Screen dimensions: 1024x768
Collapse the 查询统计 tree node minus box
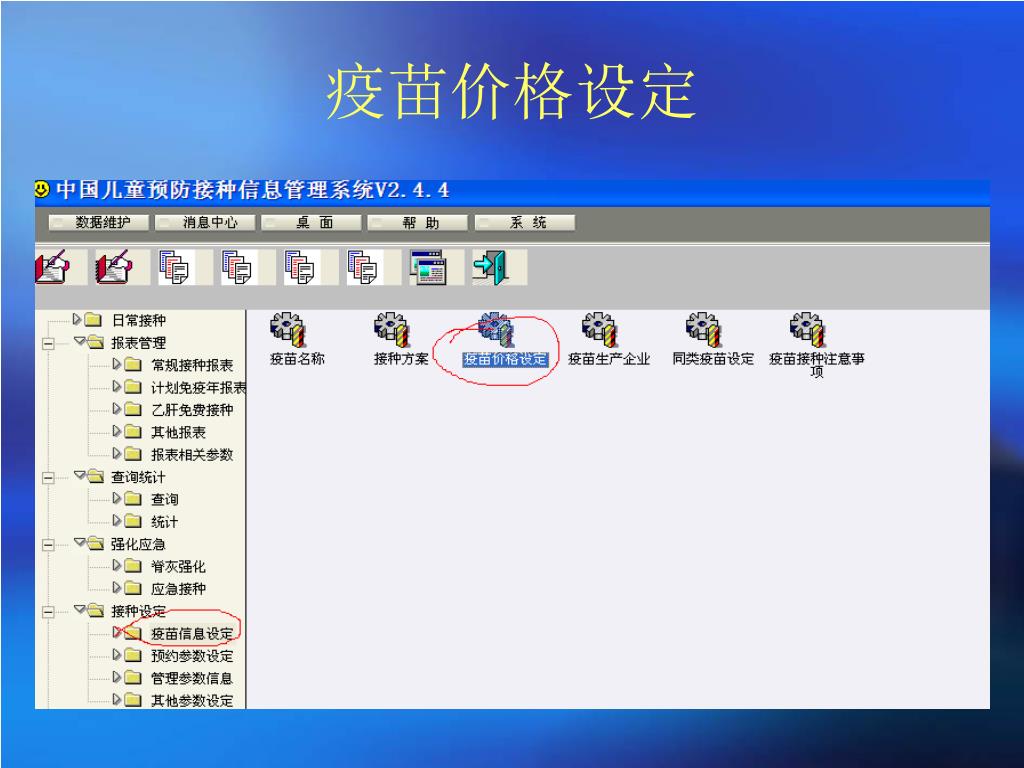(48, 477)
